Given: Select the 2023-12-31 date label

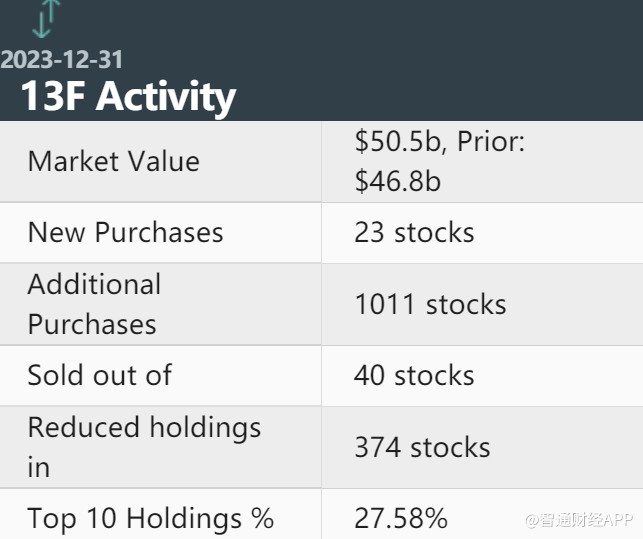Looking at the screenshot, I should tap(62, 60).
